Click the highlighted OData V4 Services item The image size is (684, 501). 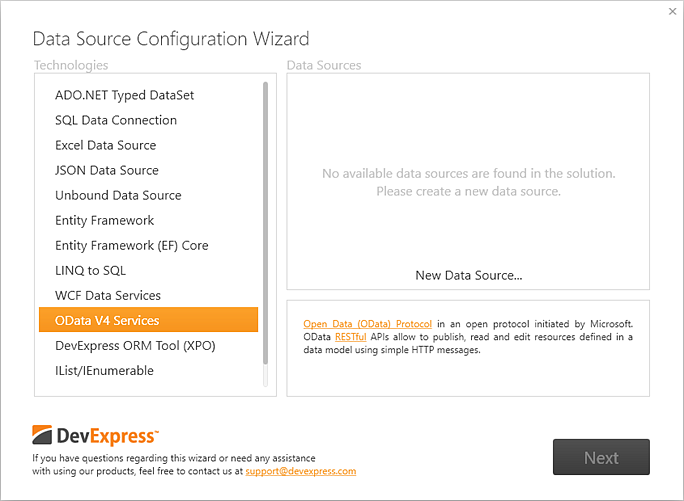[148, 321]
